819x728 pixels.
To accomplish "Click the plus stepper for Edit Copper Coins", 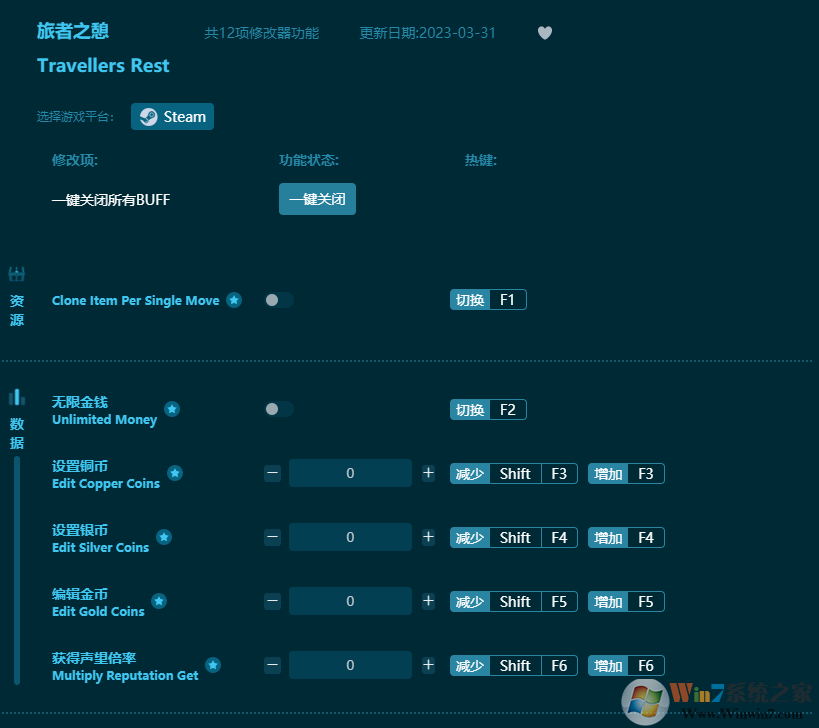I will (428, 472).
